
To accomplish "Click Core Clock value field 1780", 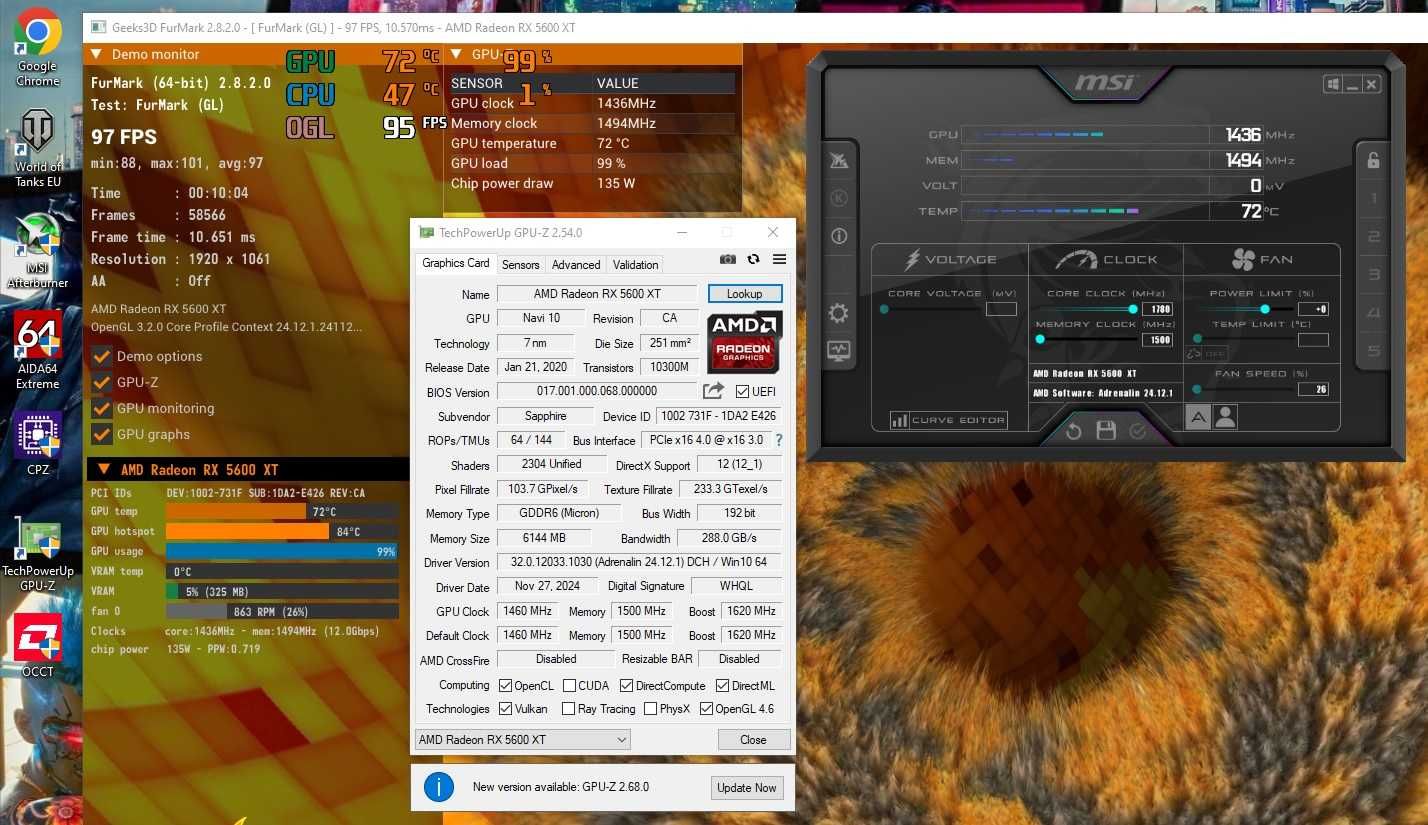I will tap(1157, 309).
